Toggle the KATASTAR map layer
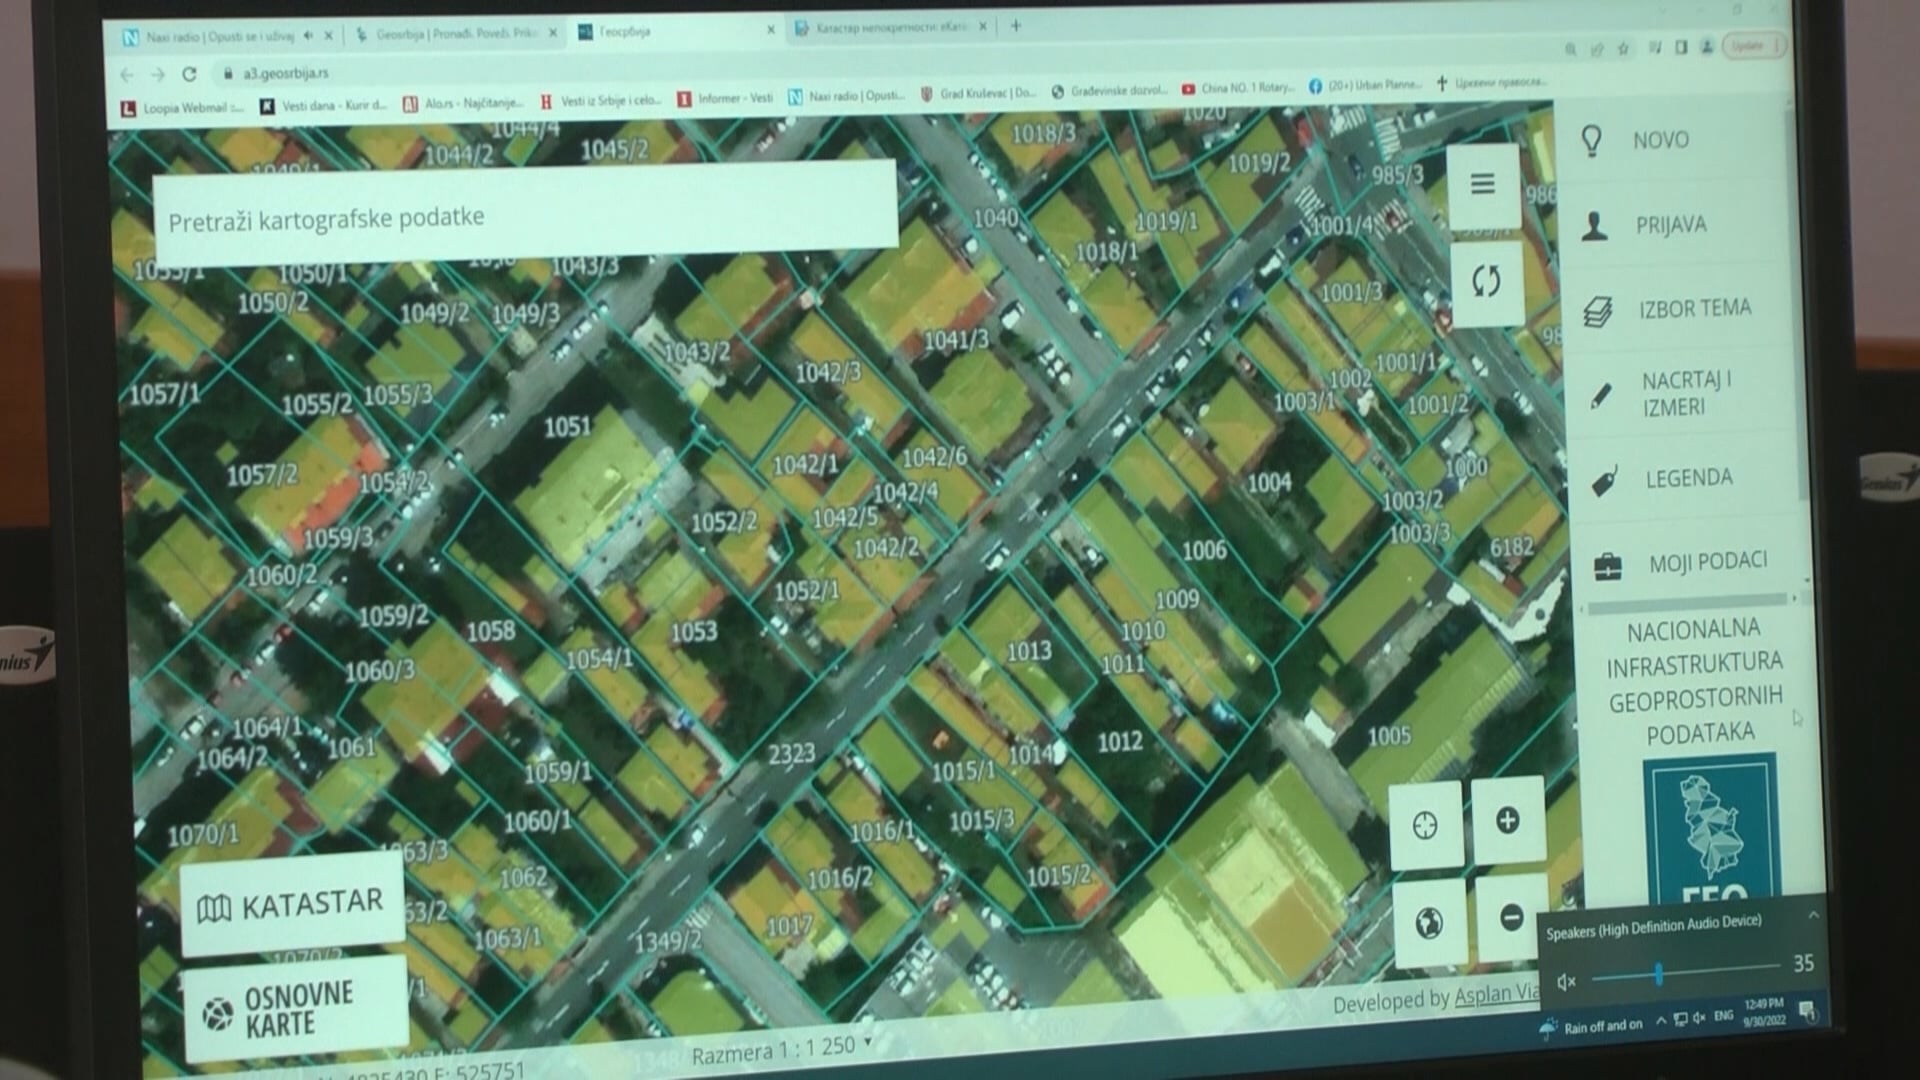The width and height of the screenshot is (1920, 1080). click(x=291, y=904)
